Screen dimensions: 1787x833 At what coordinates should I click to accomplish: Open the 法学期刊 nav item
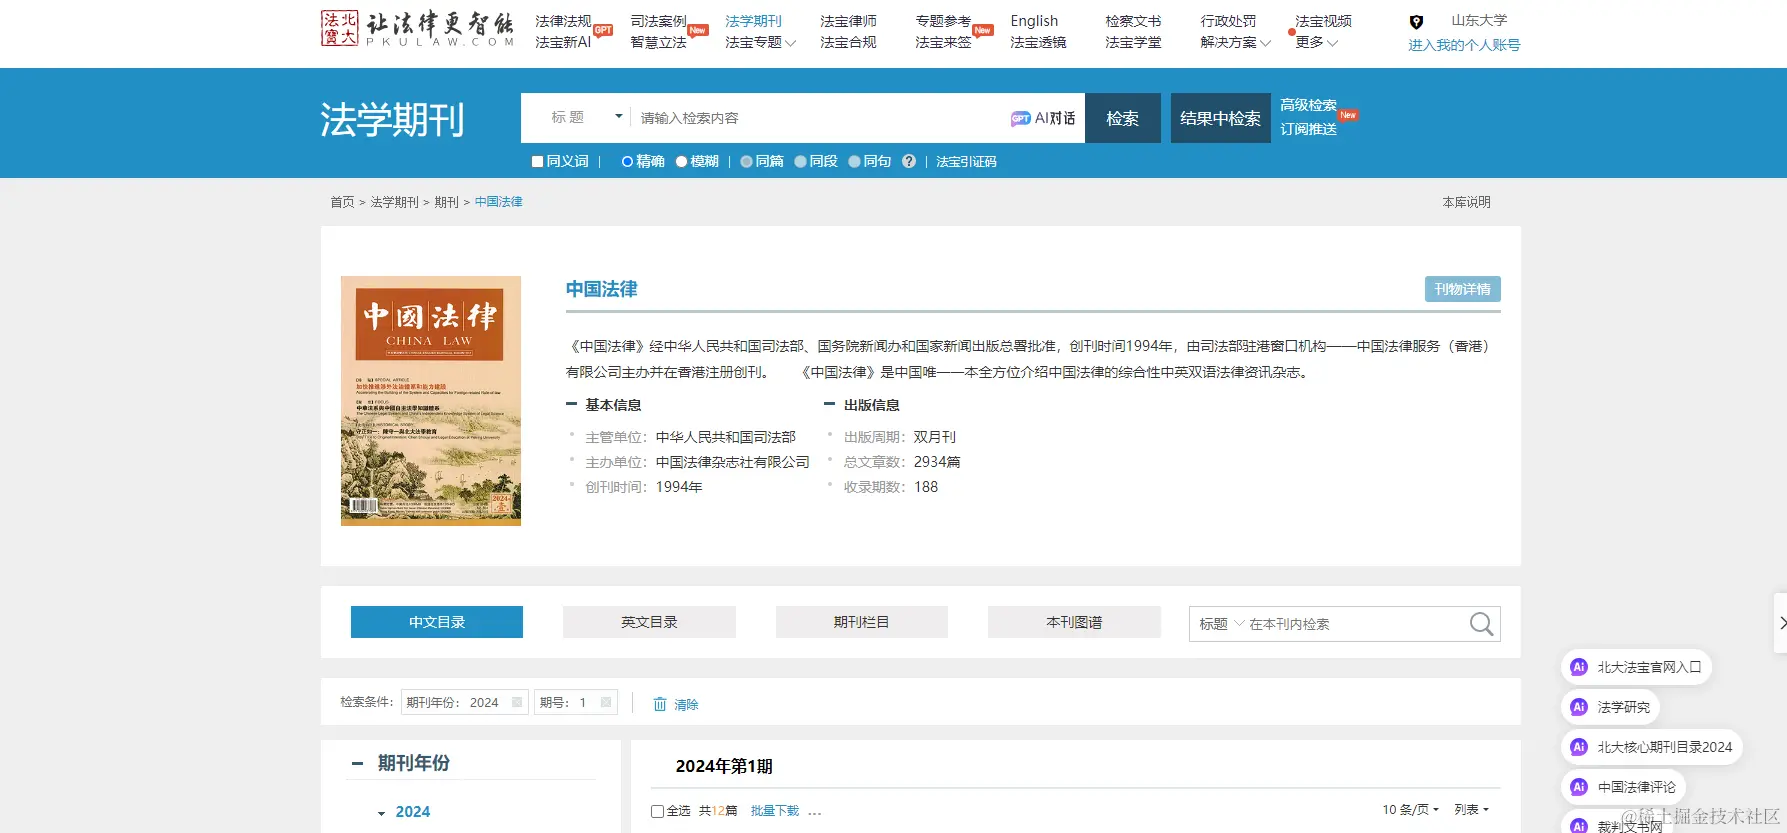[753, 21]
